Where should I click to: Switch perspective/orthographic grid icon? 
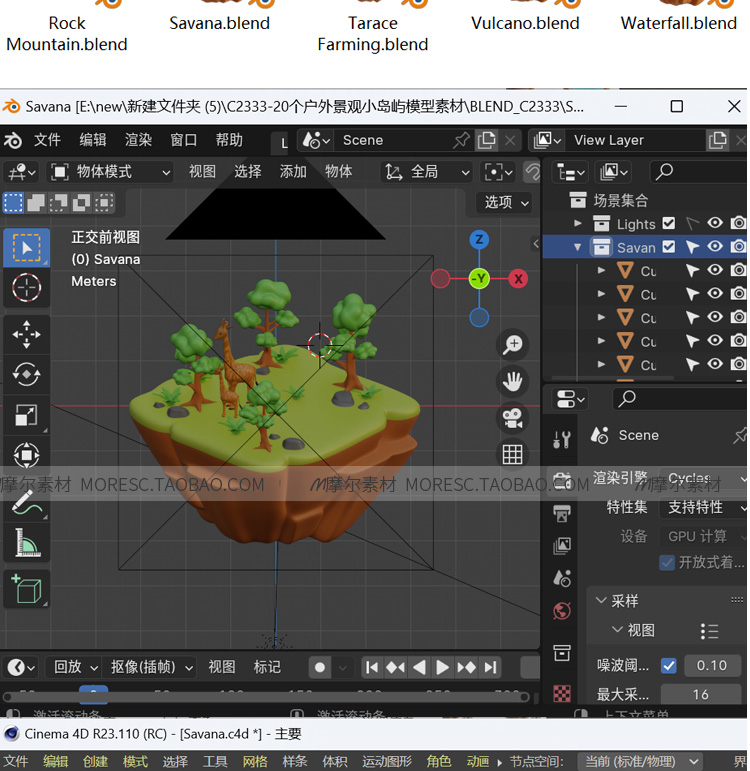tap(512, 454)
